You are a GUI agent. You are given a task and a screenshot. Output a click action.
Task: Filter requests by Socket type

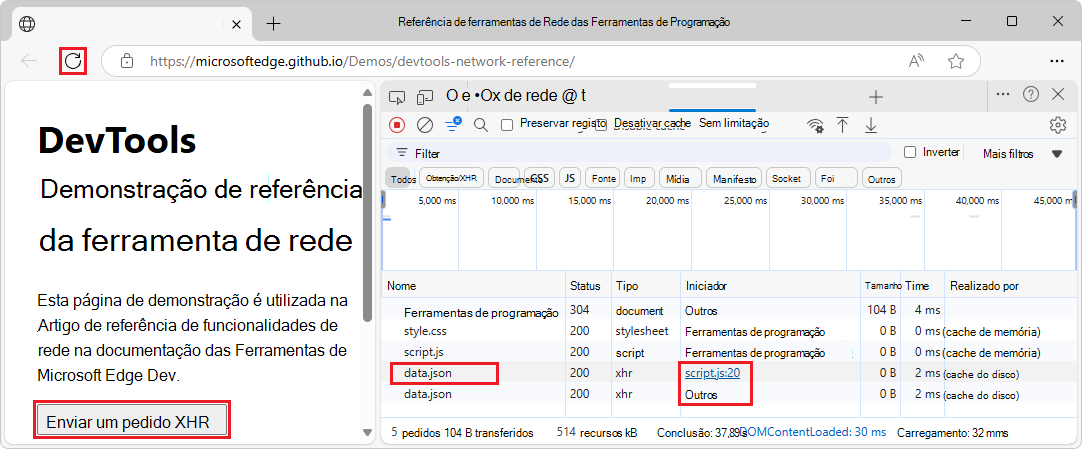click(x=787, y=178)
